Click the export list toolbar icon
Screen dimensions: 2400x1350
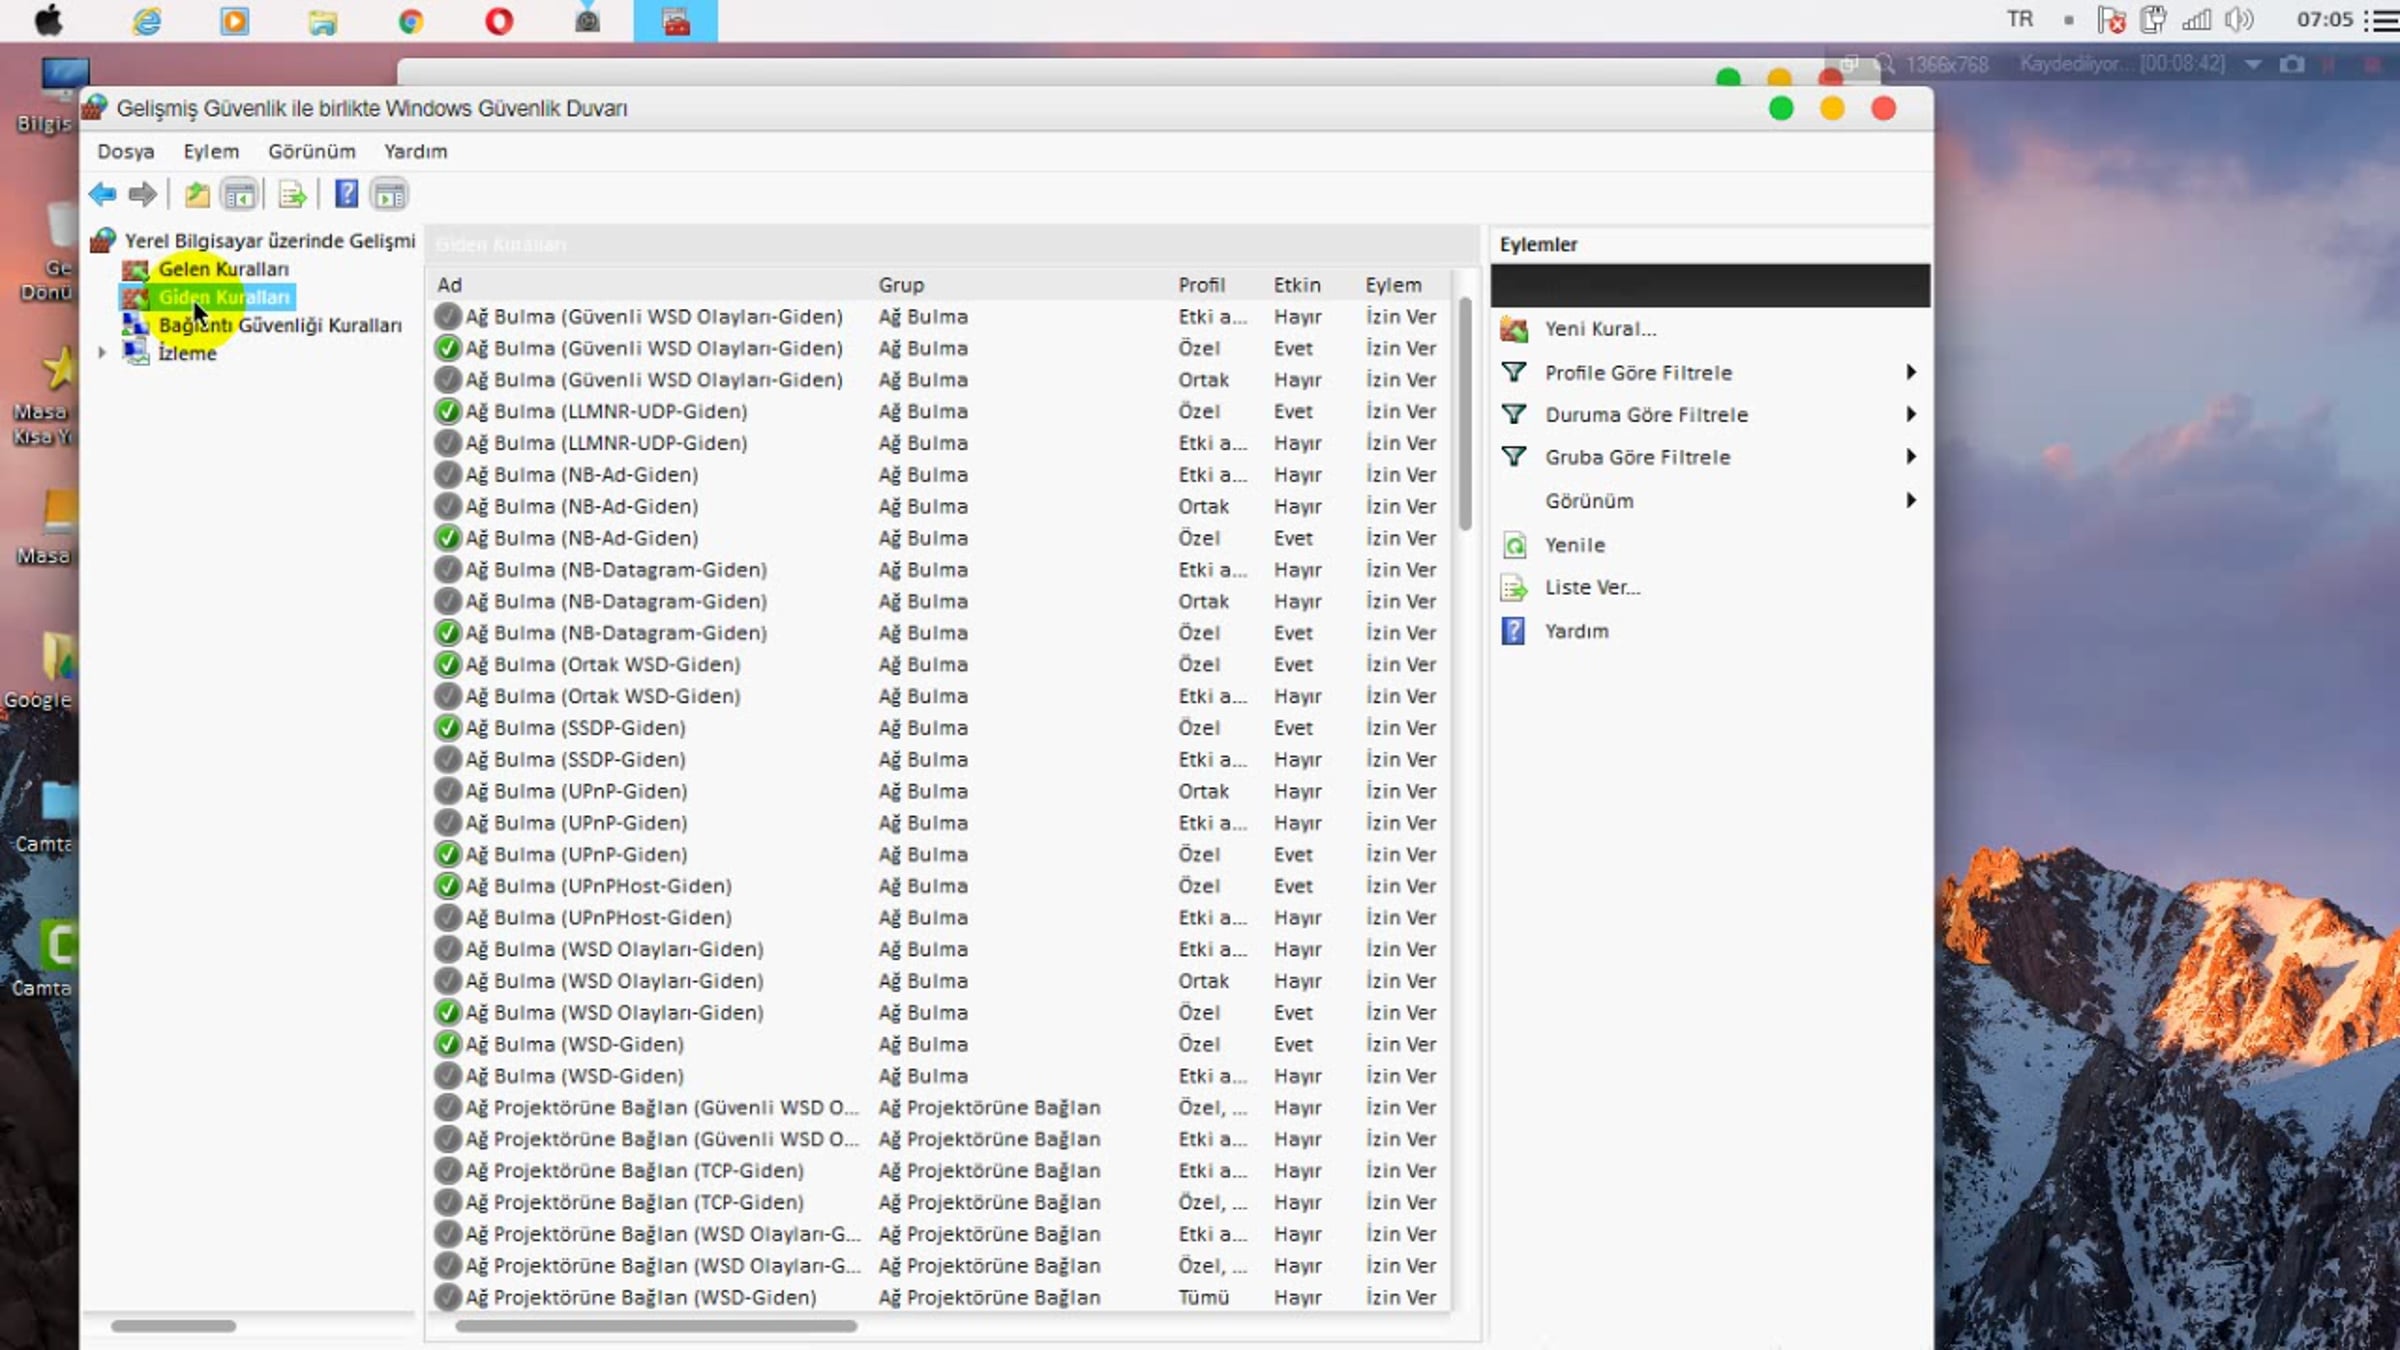(x=292, y=194)
